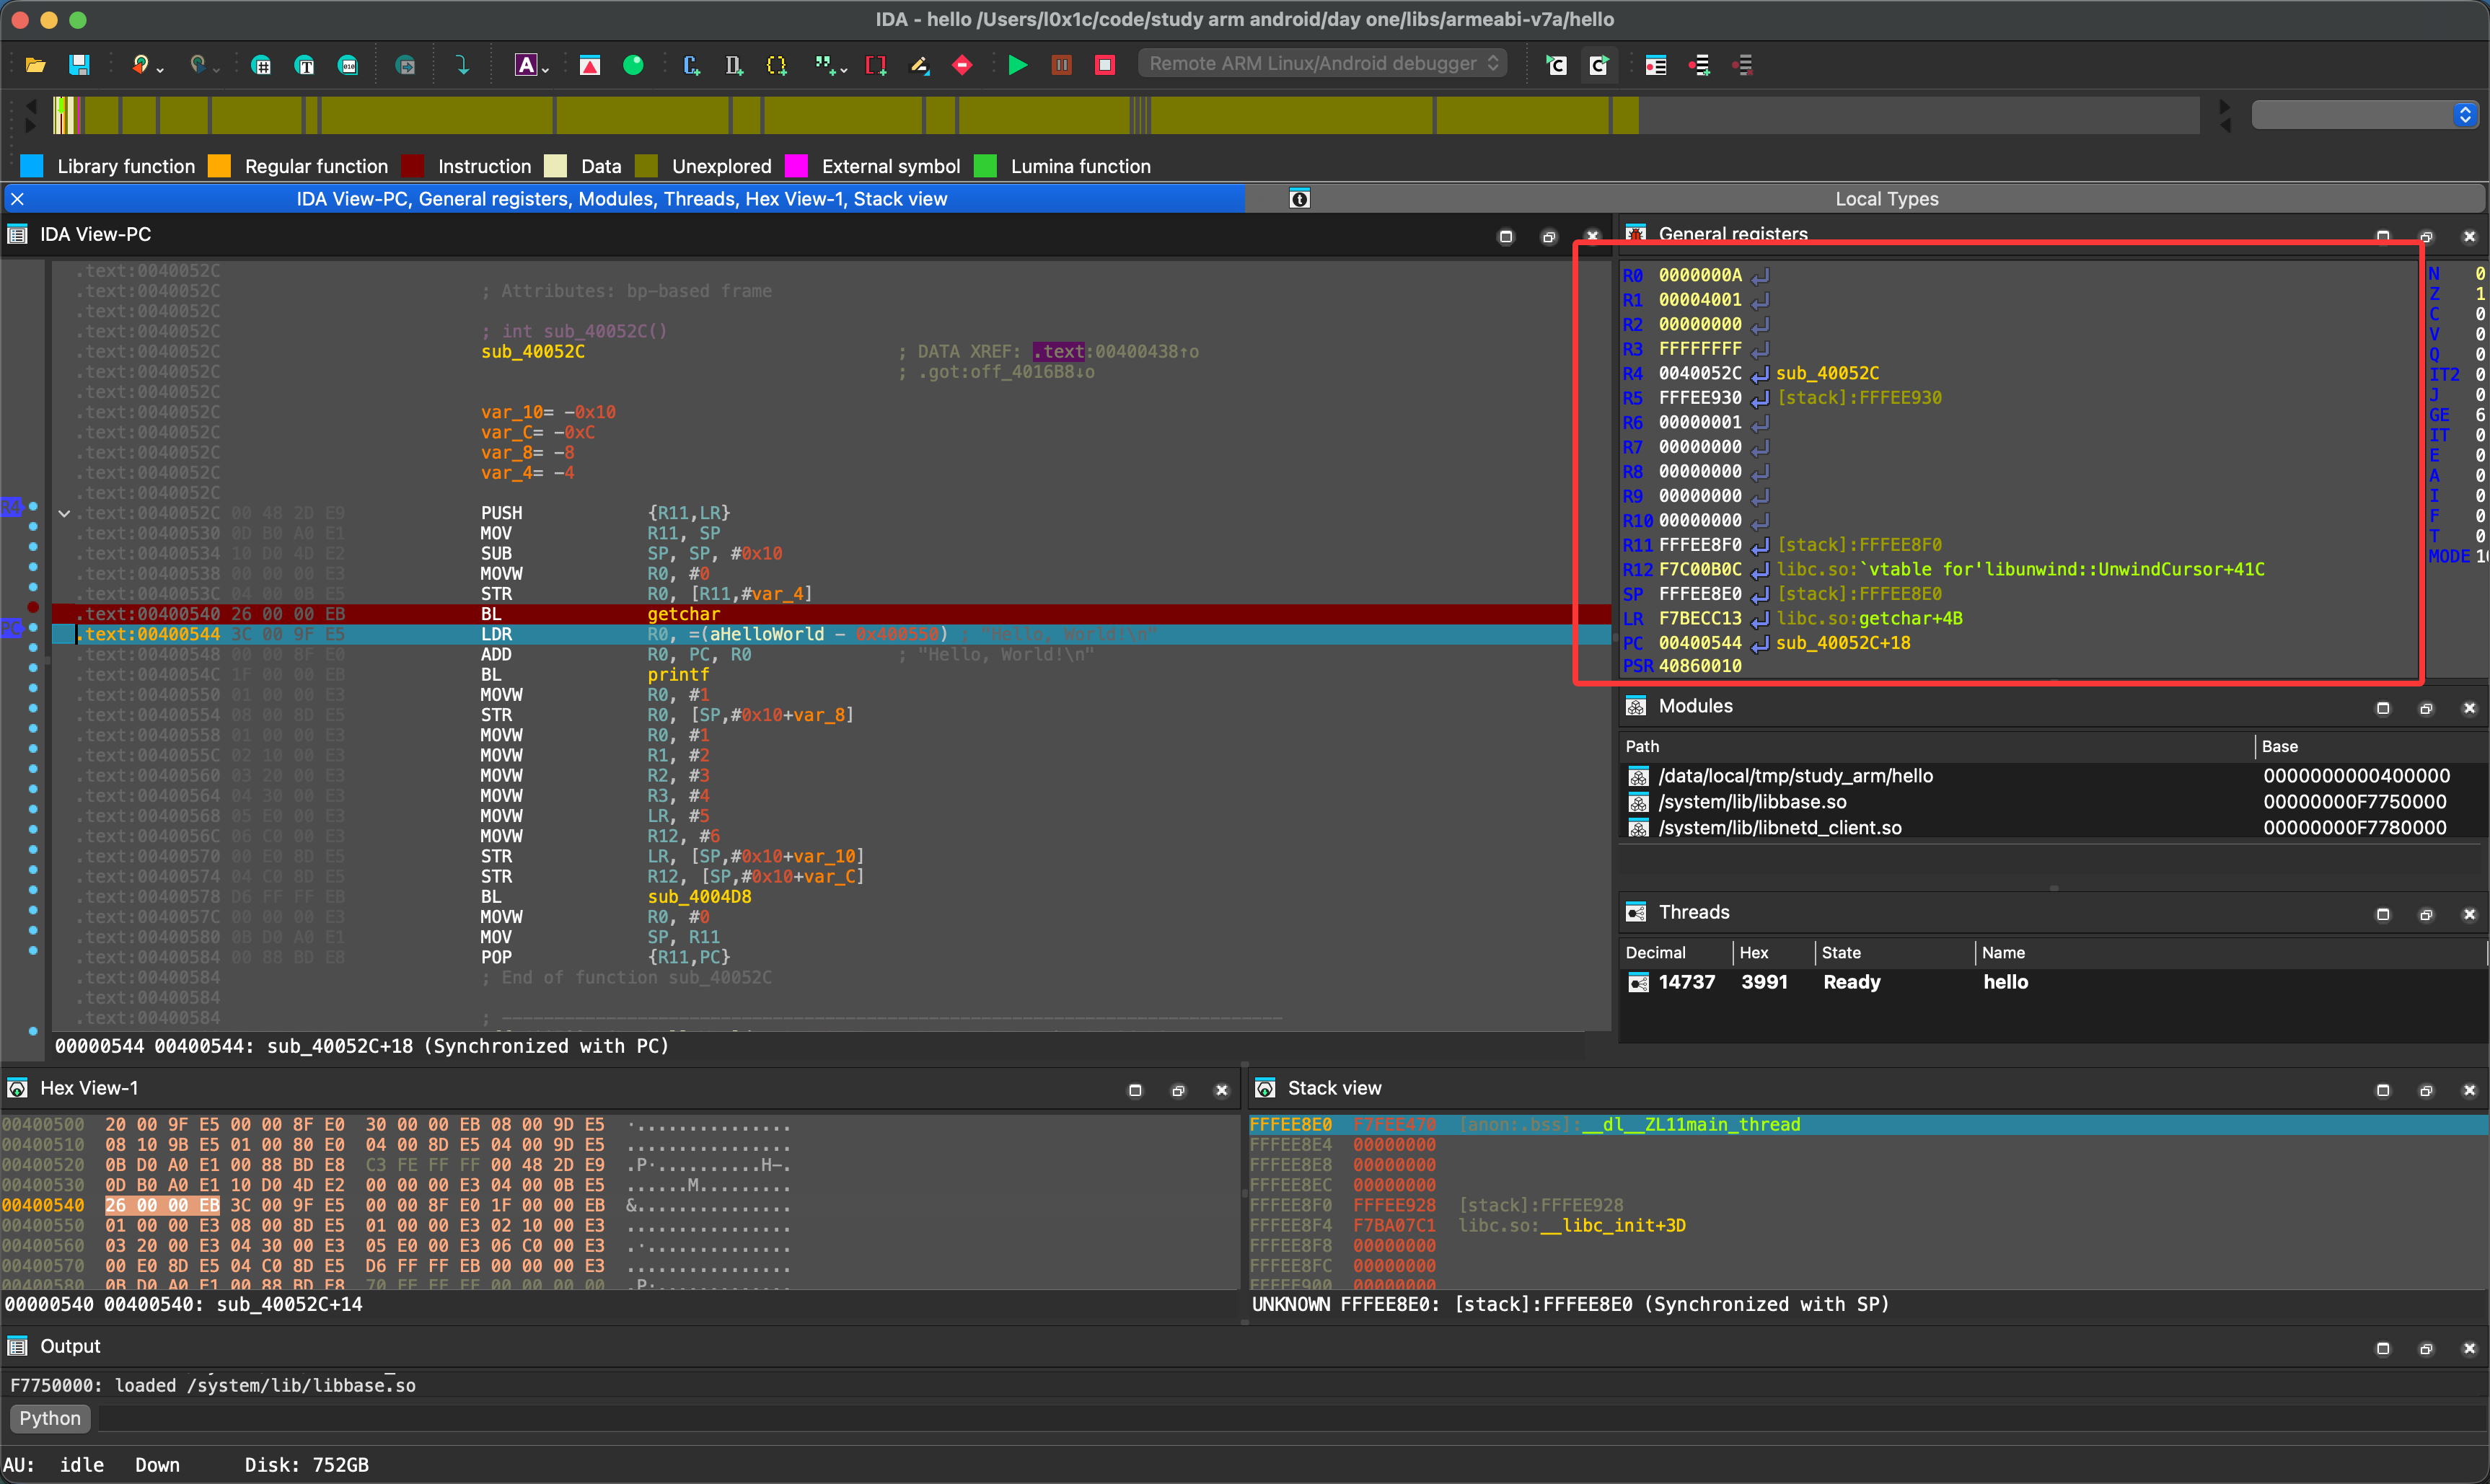This screenshot has width=2490, height=1484.
Task: Select the IDA View-PC combined tab
Action: click(x=621, y=199)
